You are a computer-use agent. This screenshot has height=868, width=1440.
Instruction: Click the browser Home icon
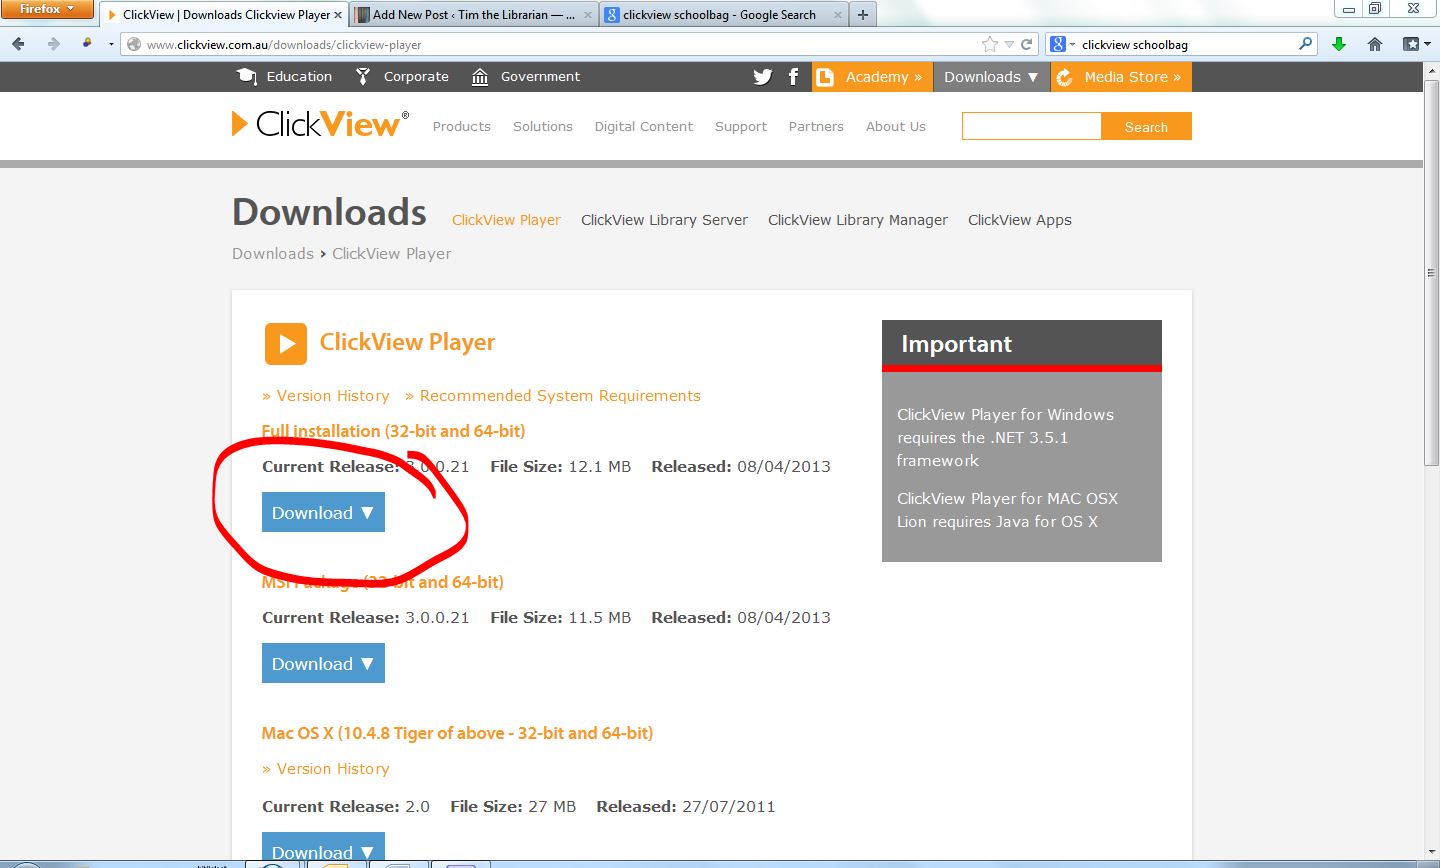coord(1375,44)
